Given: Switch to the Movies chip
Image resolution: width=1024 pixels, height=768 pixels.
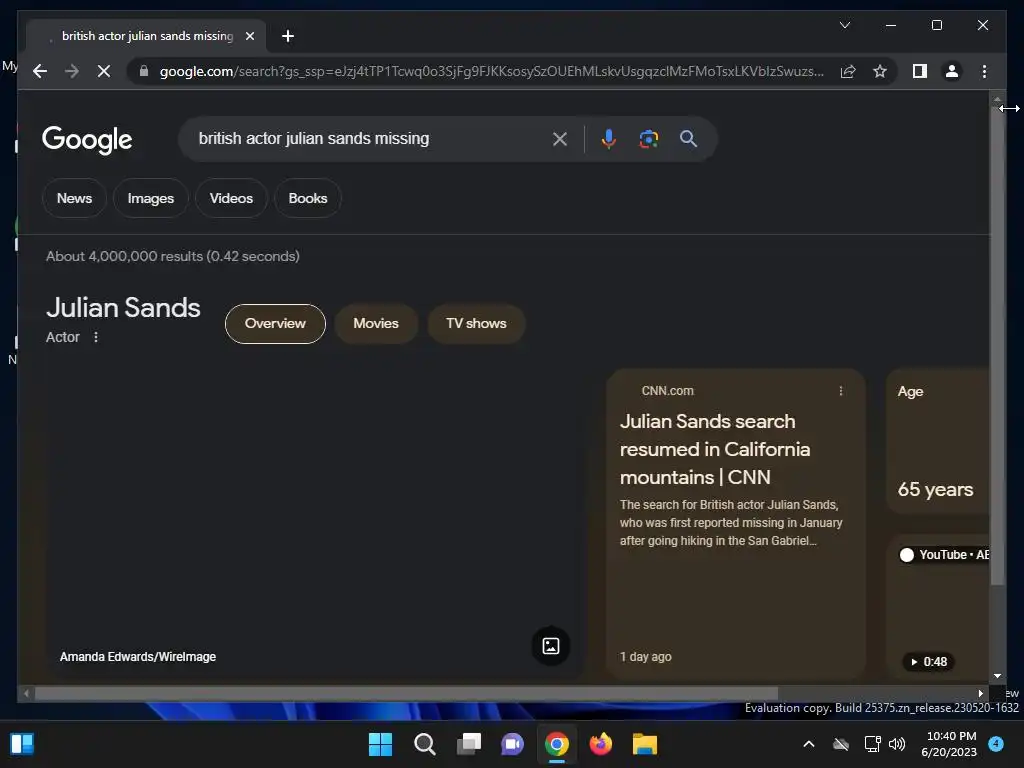Looking at the screenshot, I should (x=376, y=323).
